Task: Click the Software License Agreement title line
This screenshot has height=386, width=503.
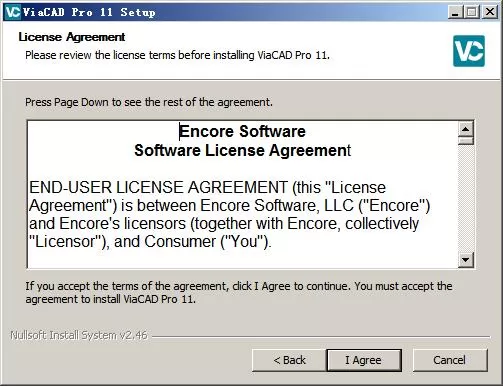Action: [x=242, y=150]
